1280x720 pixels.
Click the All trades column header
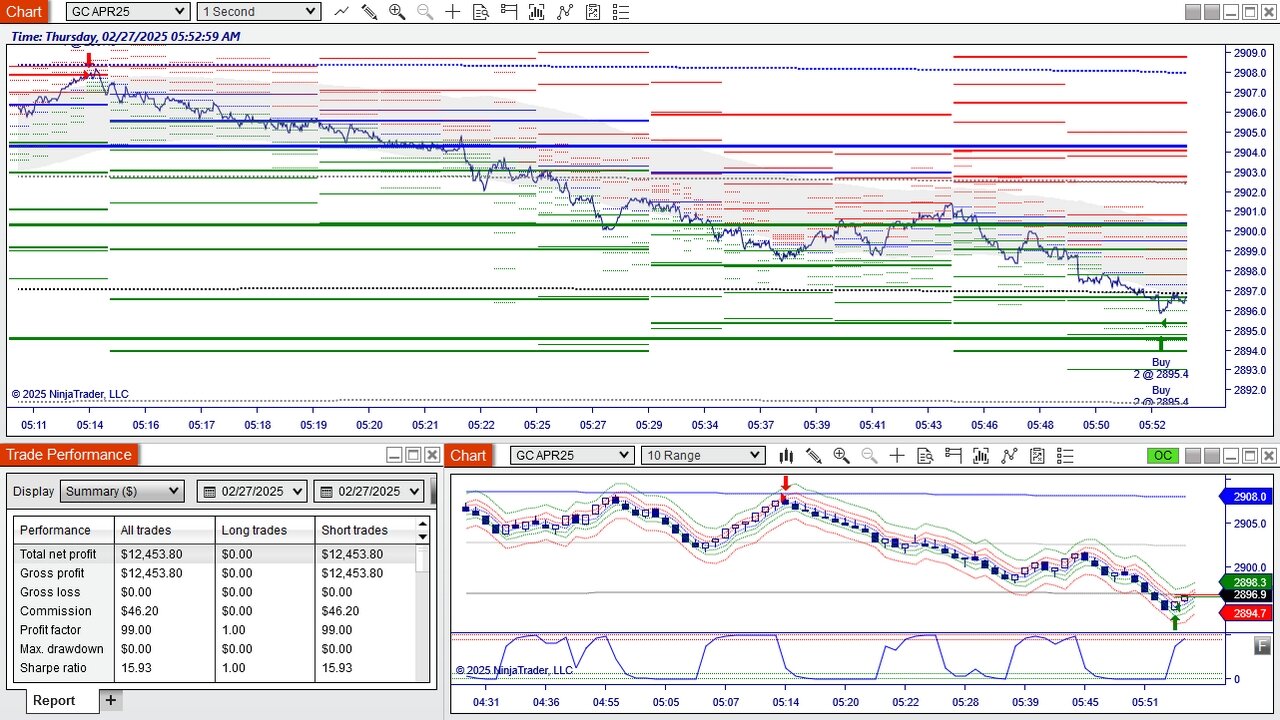[165, 531]
